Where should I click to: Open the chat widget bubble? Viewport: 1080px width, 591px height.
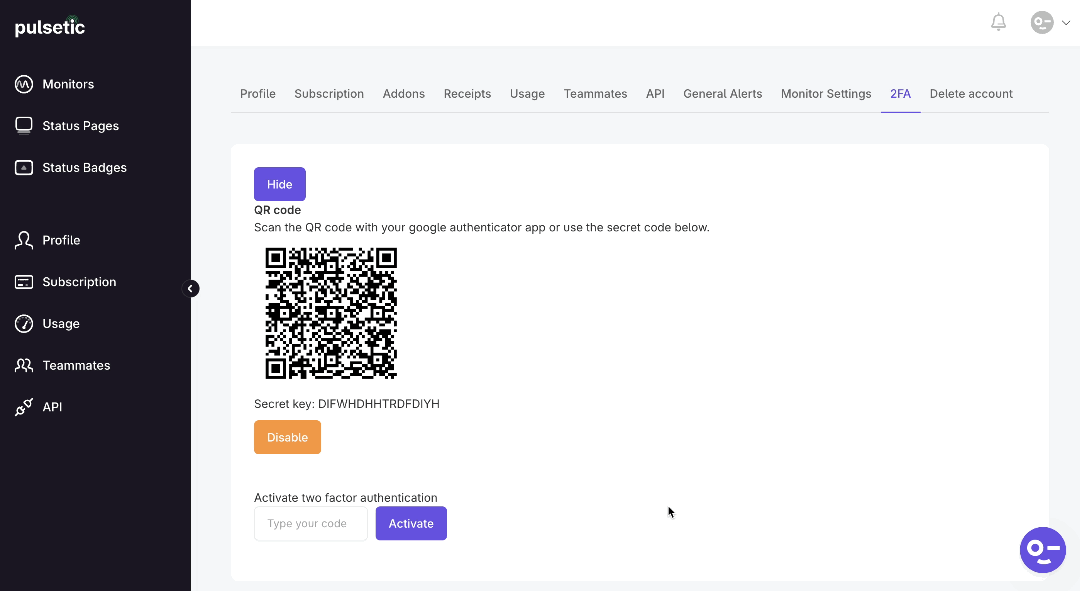point(1042,550)
